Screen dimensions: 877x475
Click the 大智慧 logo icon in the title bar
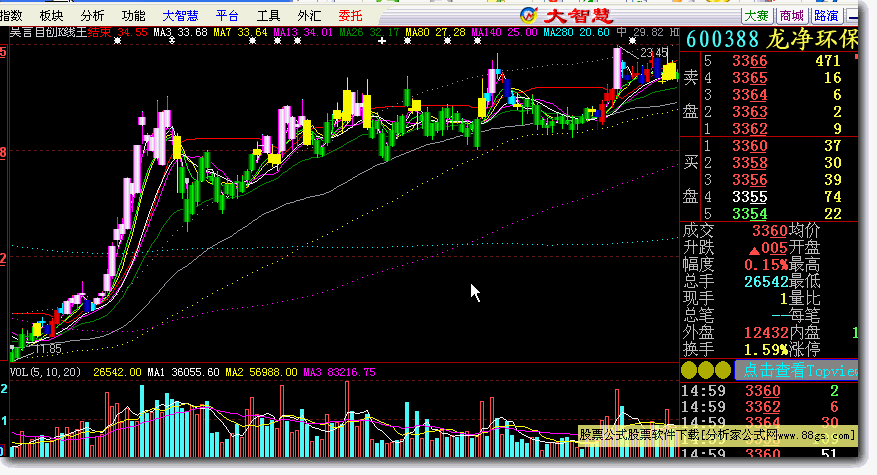(x=528, y=15)
